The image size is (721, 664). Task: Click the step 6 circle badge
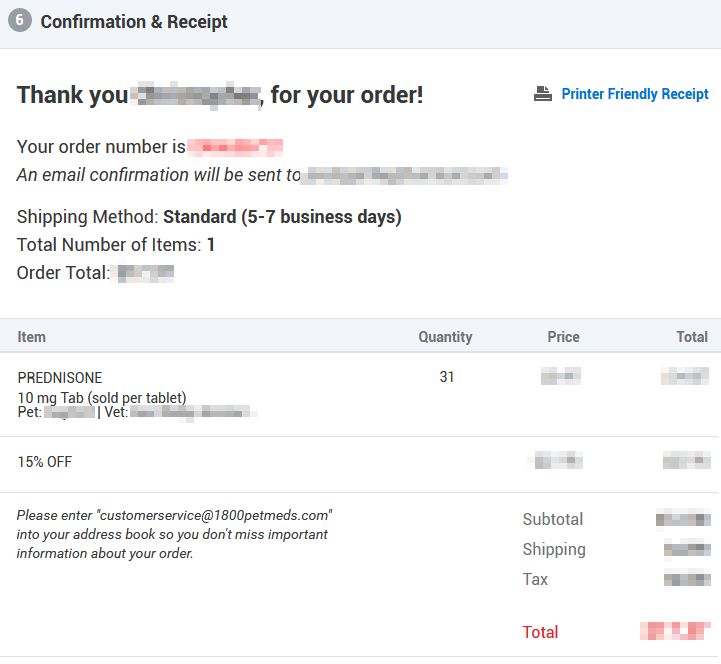[20, 20]
